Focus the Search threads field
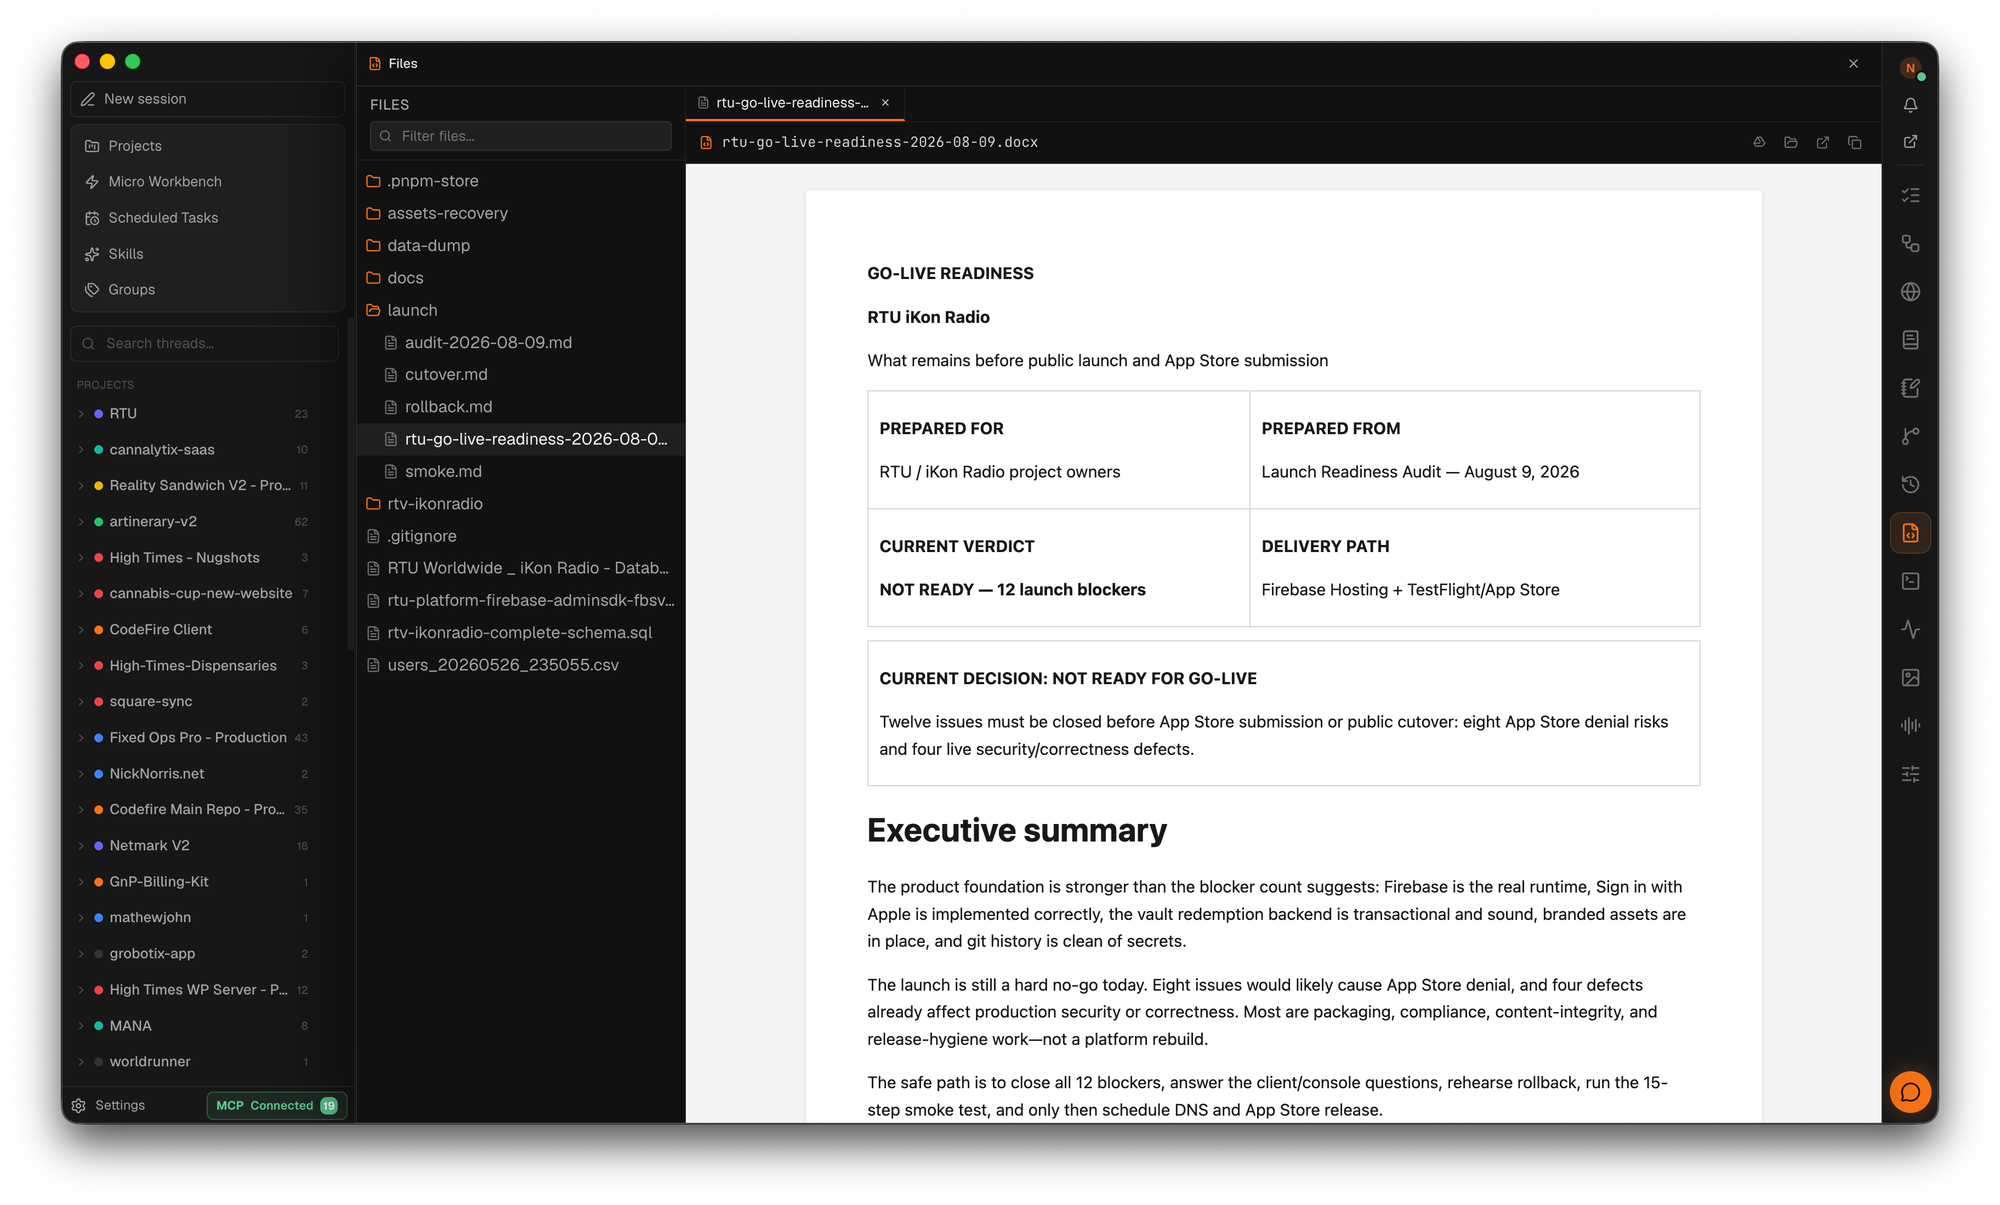2000x1205 pixels. coord(205,343)
